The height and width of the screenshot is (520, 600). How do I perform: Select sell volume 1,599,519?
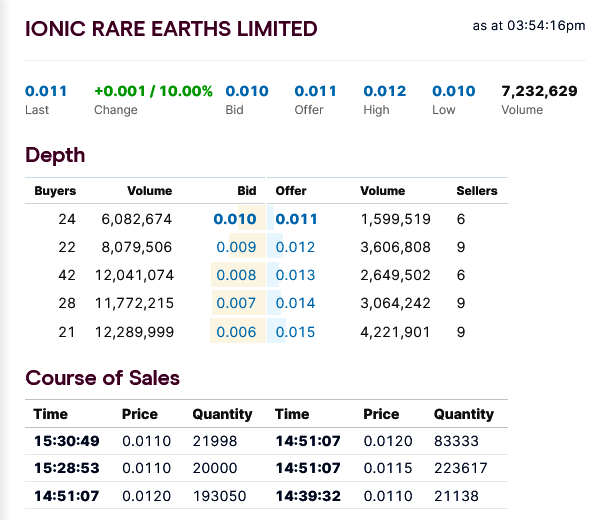(396, 219)
